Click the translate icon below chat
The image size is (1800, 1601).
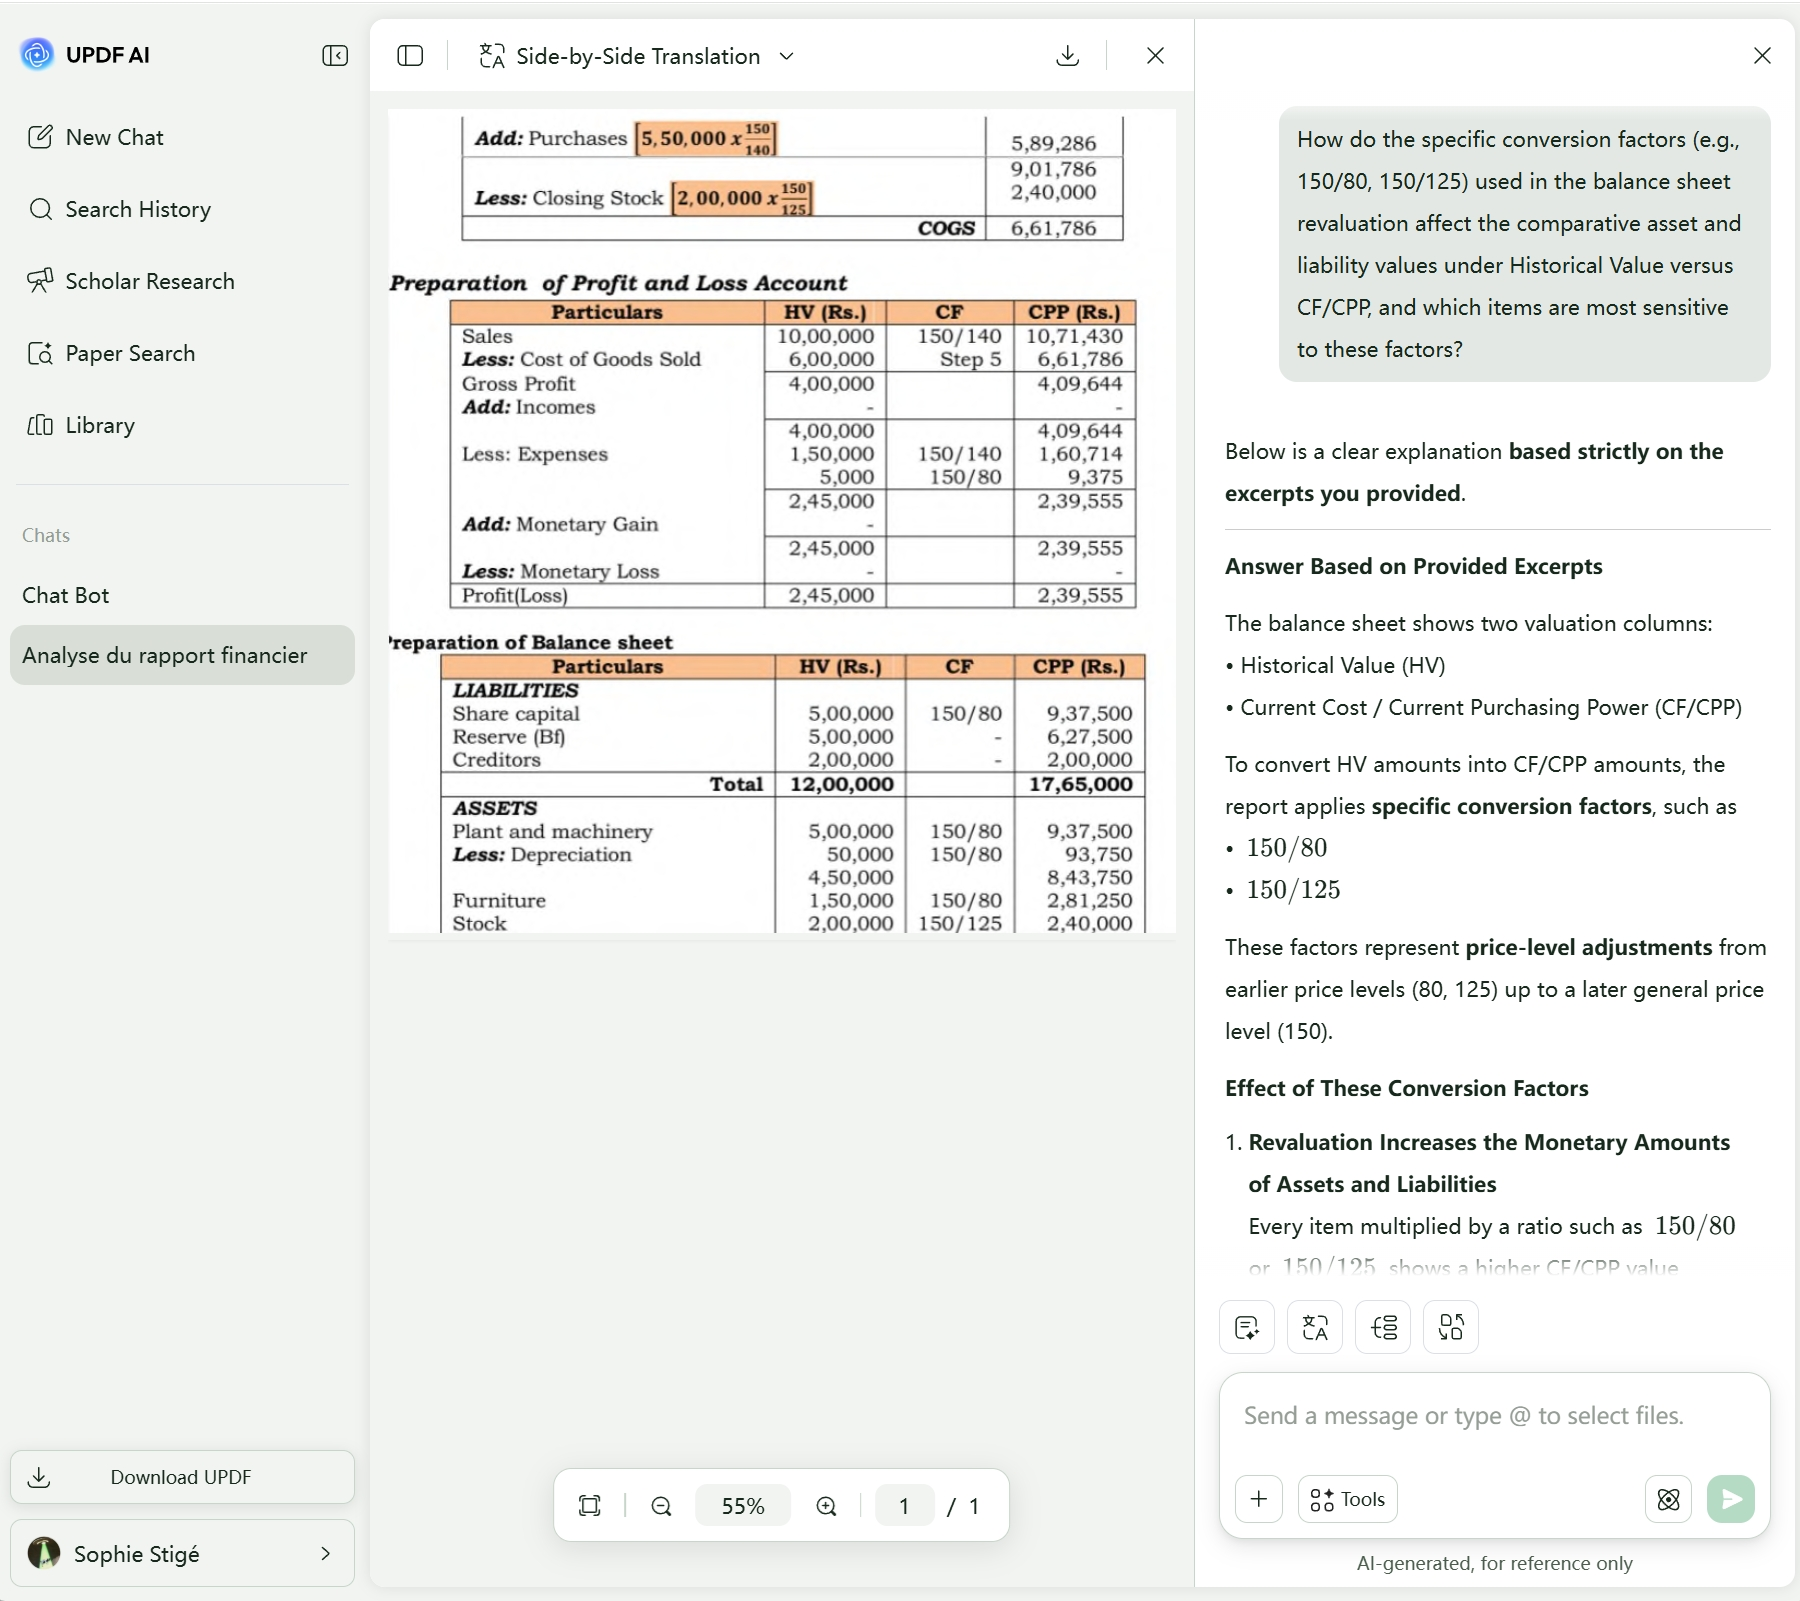1315,1327
